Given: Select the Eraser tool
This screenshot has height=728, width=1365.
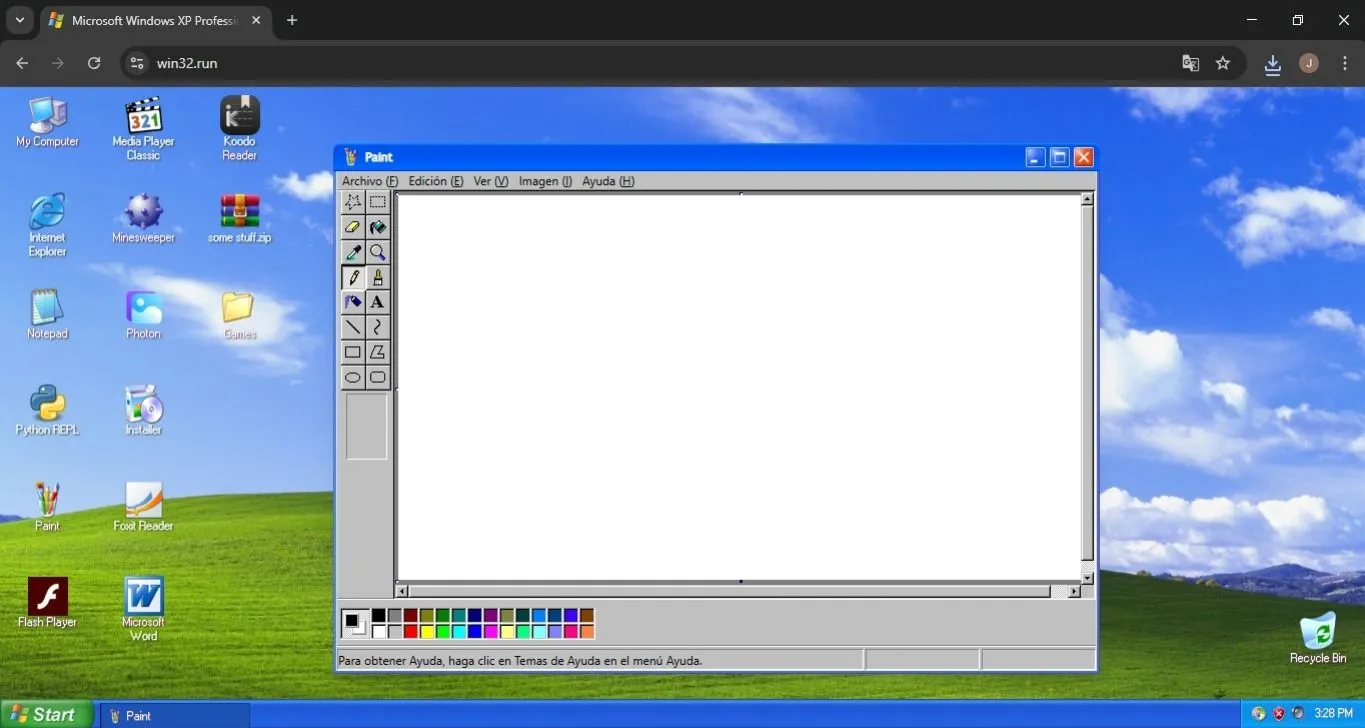Looking at the screenshot, I should coord(353,227).
